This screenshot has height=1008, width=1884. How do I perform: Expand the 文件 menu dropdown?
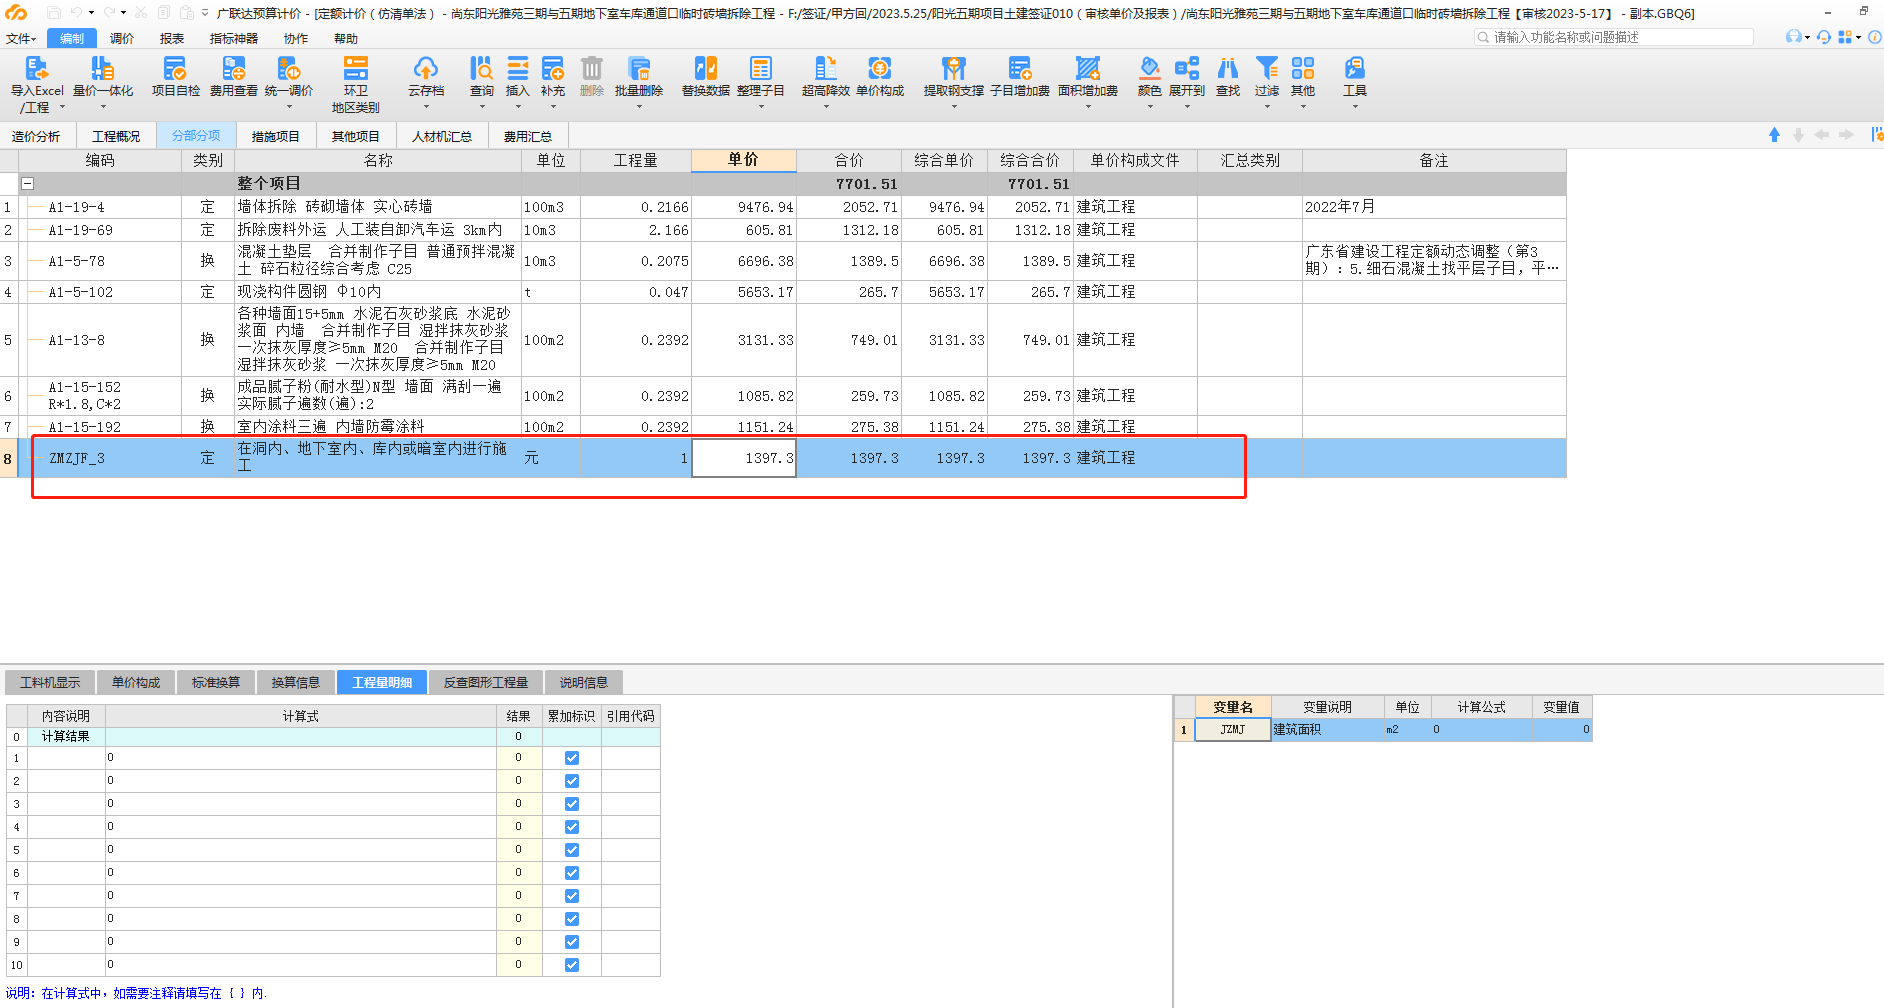click(x=20, y=38)
